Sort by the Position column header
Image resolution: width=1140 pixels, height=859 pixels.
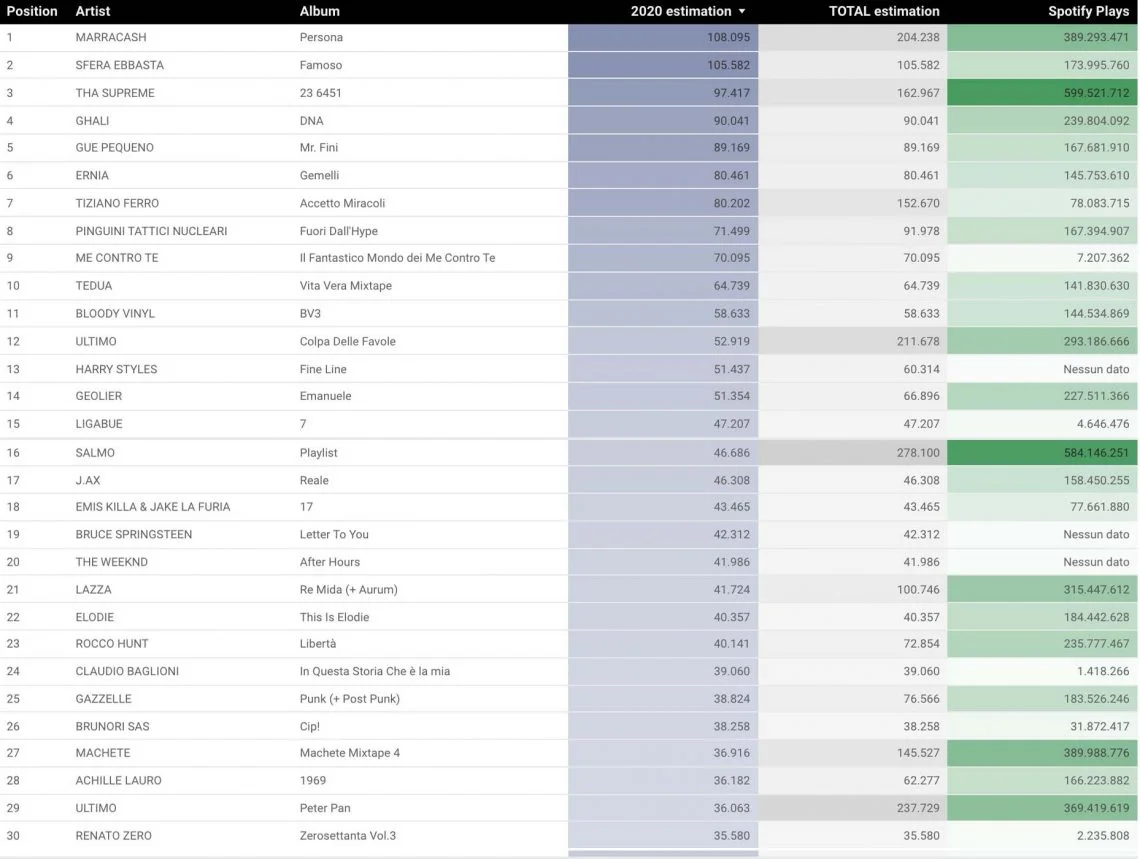(32, 12)
